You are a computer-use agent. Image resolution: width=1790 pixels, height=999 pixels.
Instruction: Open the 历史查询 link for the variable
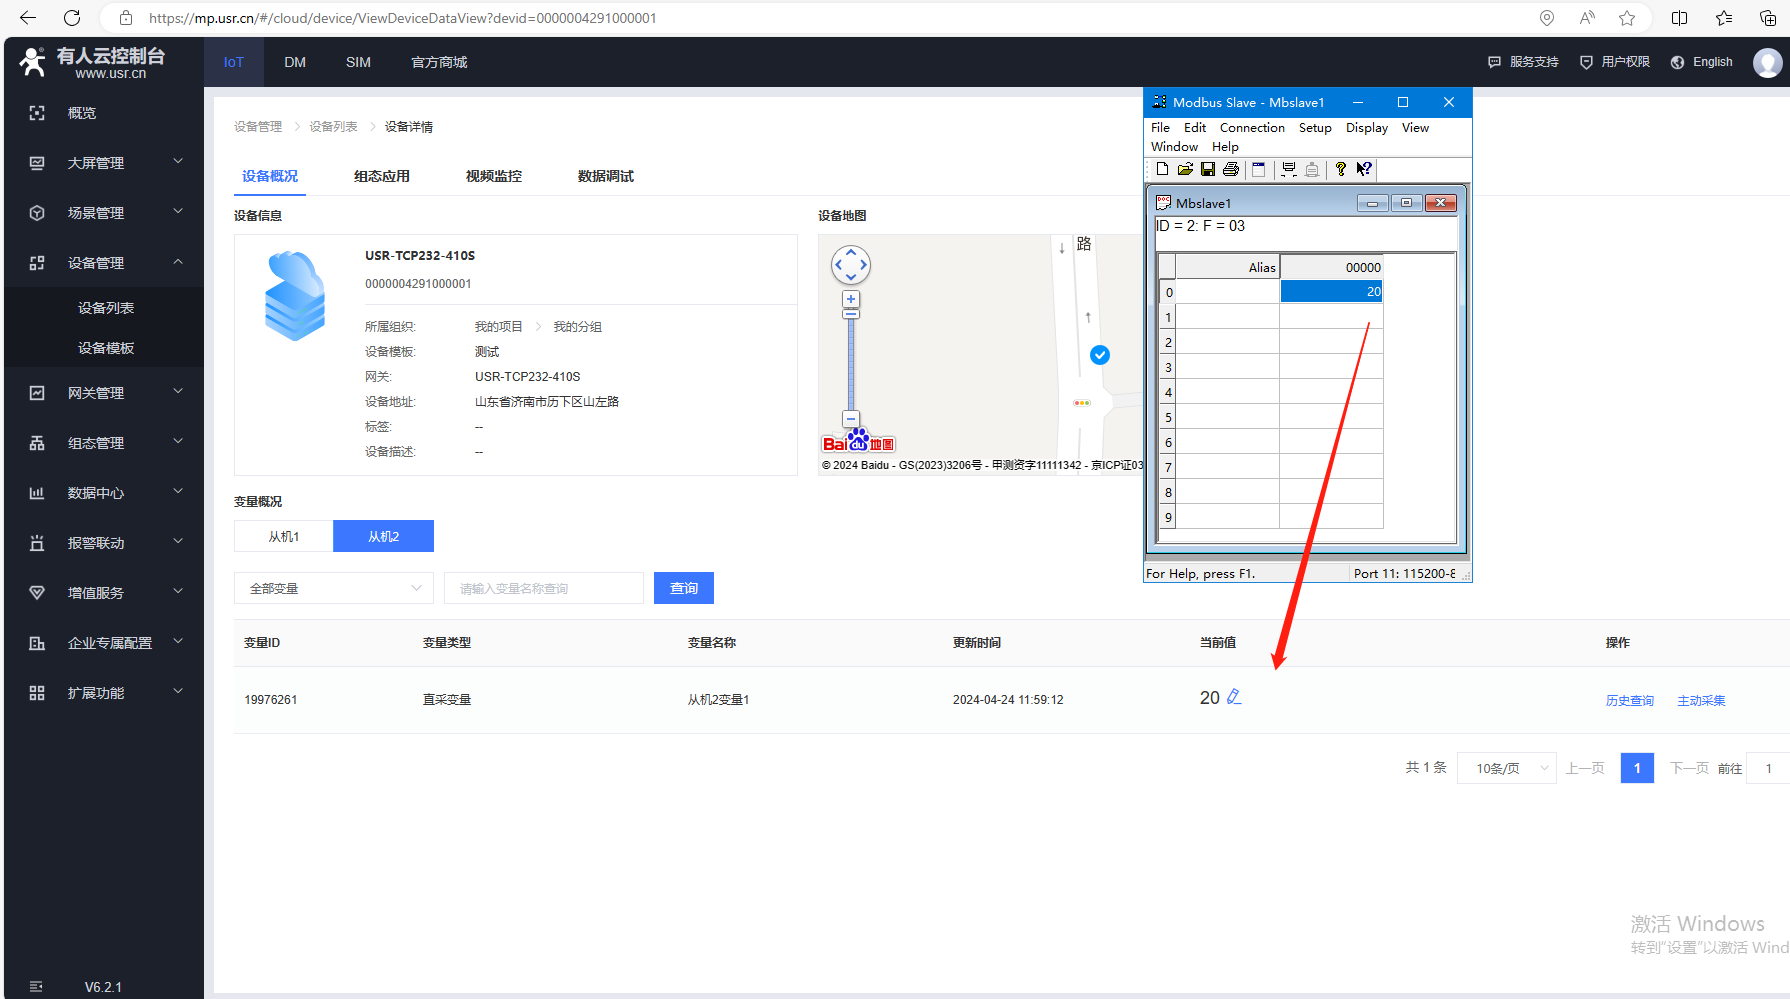pyautogui.click(x=1629, y=701)
